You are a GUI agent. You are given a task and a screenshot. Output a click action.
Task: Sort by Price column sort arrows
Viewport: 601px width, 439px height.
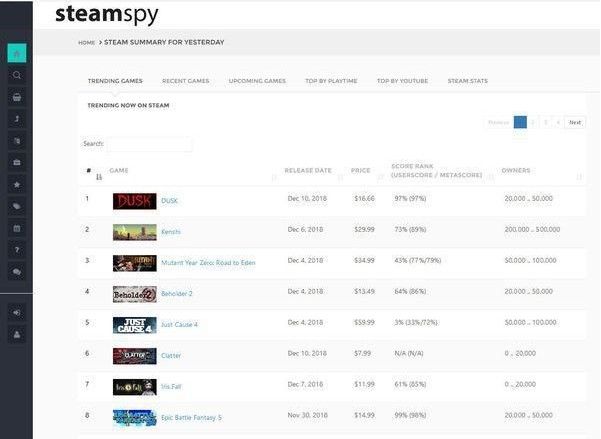click(381, 177)
